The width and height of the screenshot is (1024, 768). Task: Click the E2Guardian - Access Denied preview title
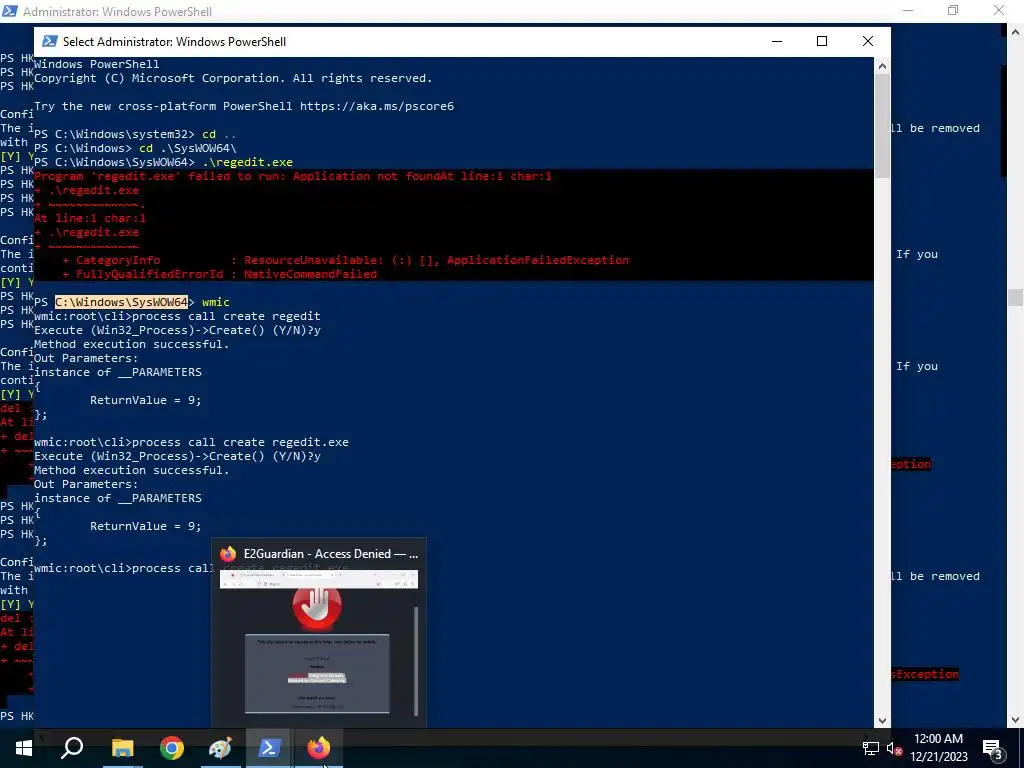click(x=330, y=554)
